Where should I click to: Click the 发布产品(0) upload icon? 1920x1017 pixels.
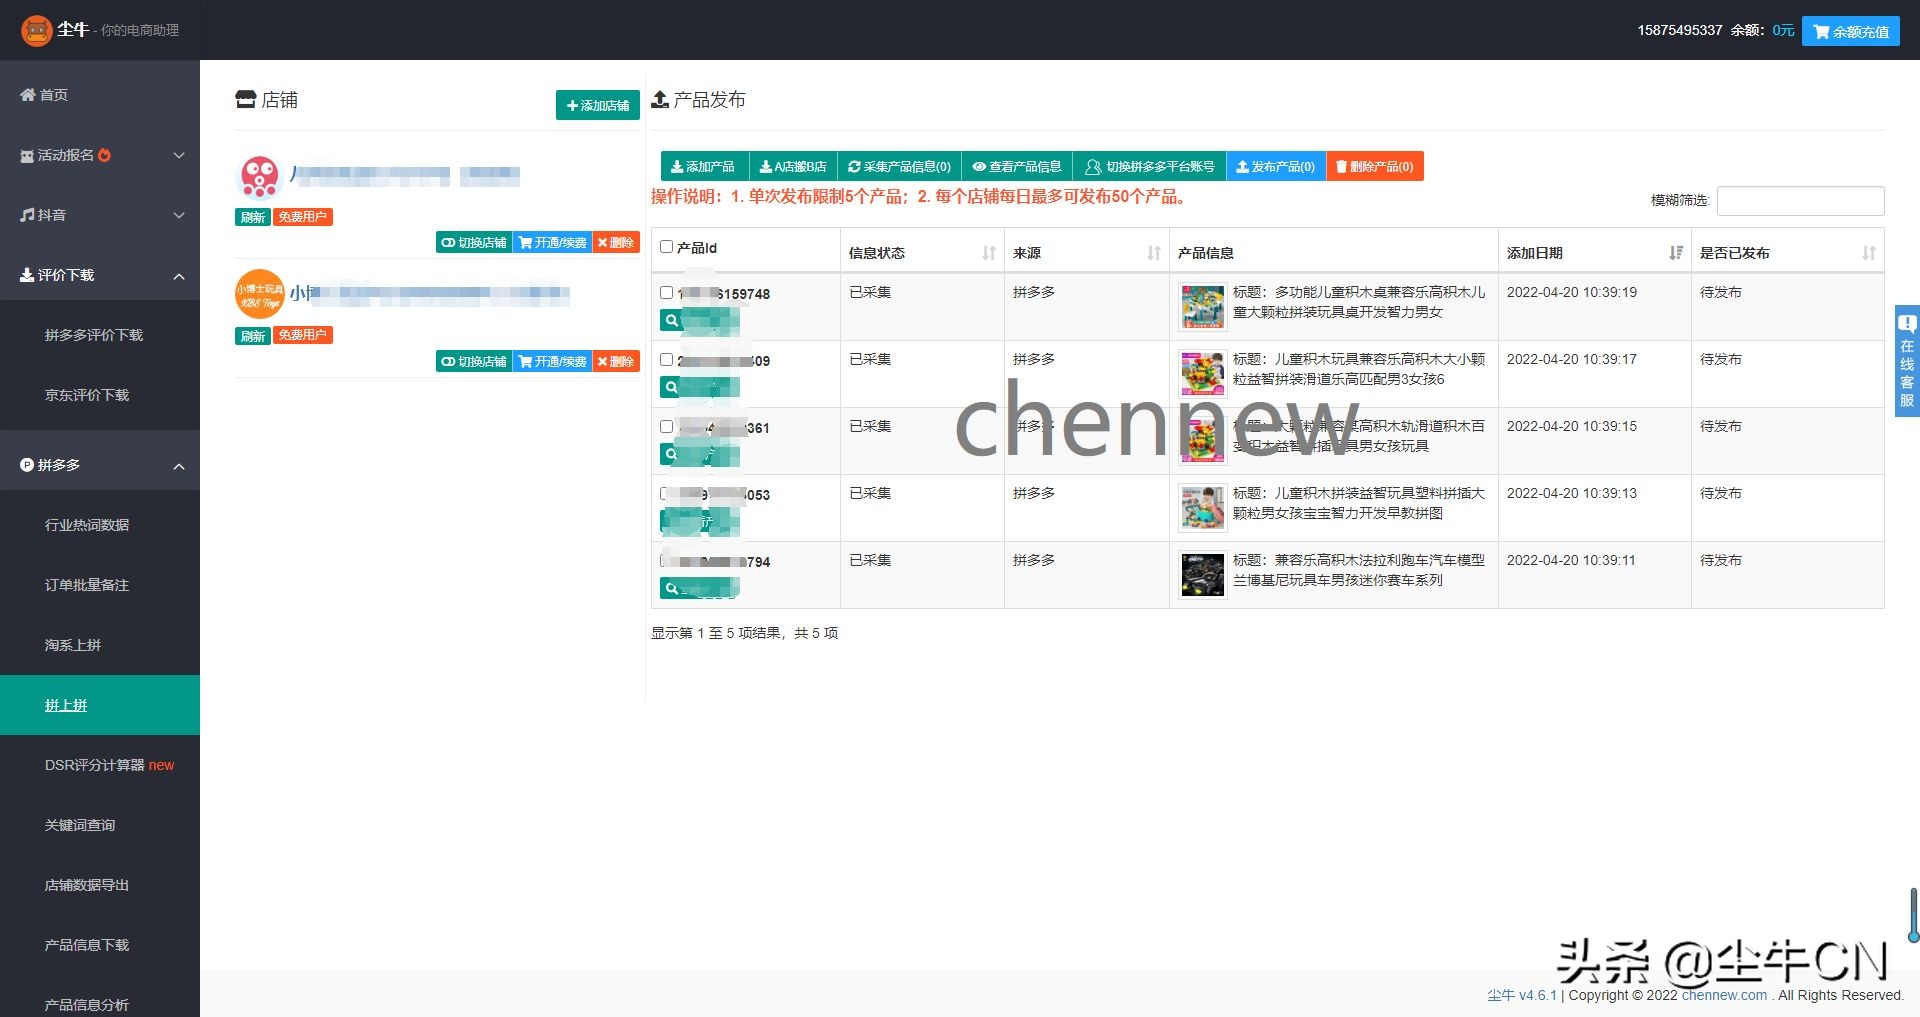pos(1243,166)
